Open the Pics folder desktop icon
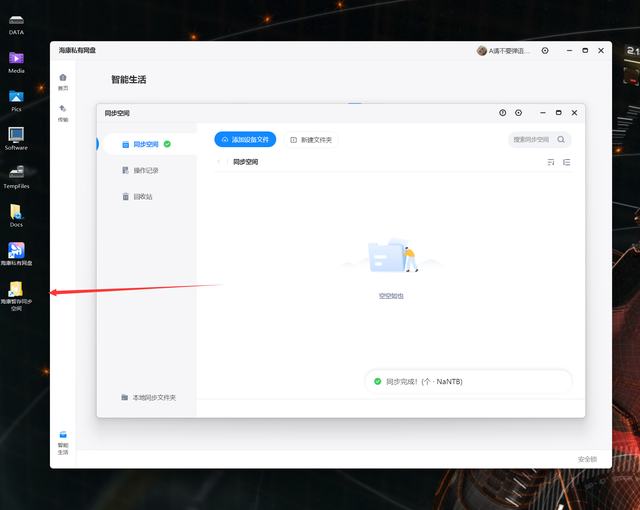 [16, 101]
